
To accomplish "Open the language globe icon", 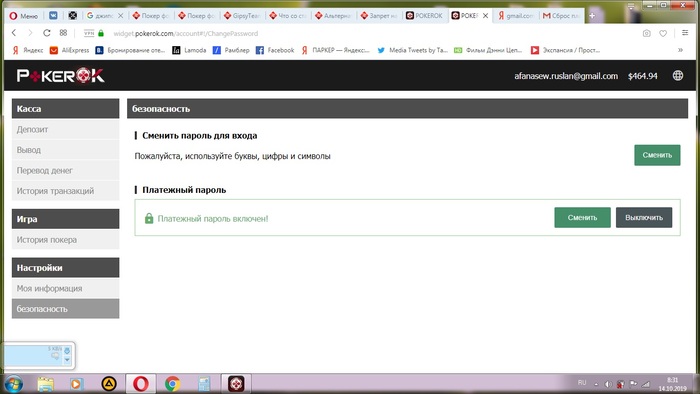I will [x=678, y=76].
